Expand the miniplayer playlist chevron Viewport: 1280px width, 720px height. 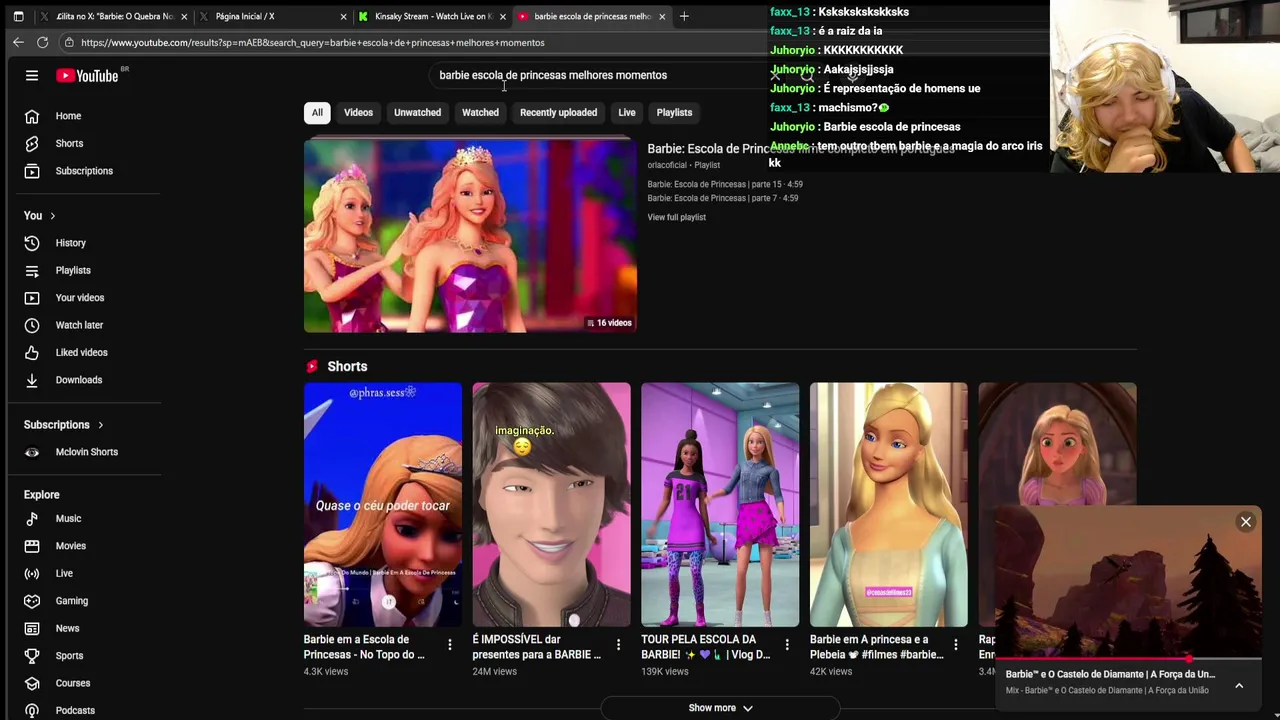(1239, 685)
